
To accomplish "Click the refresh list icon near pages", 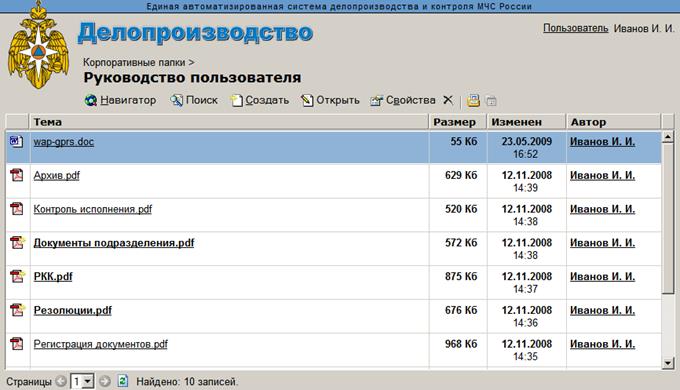I will pos(123,381).
